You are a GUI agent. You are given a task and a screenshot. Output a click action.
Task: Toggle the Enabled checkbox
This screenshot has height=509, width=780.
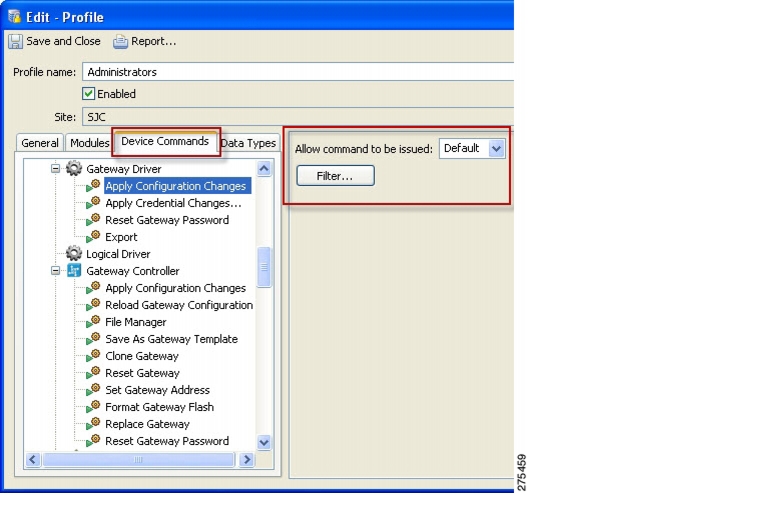(89, 94)
